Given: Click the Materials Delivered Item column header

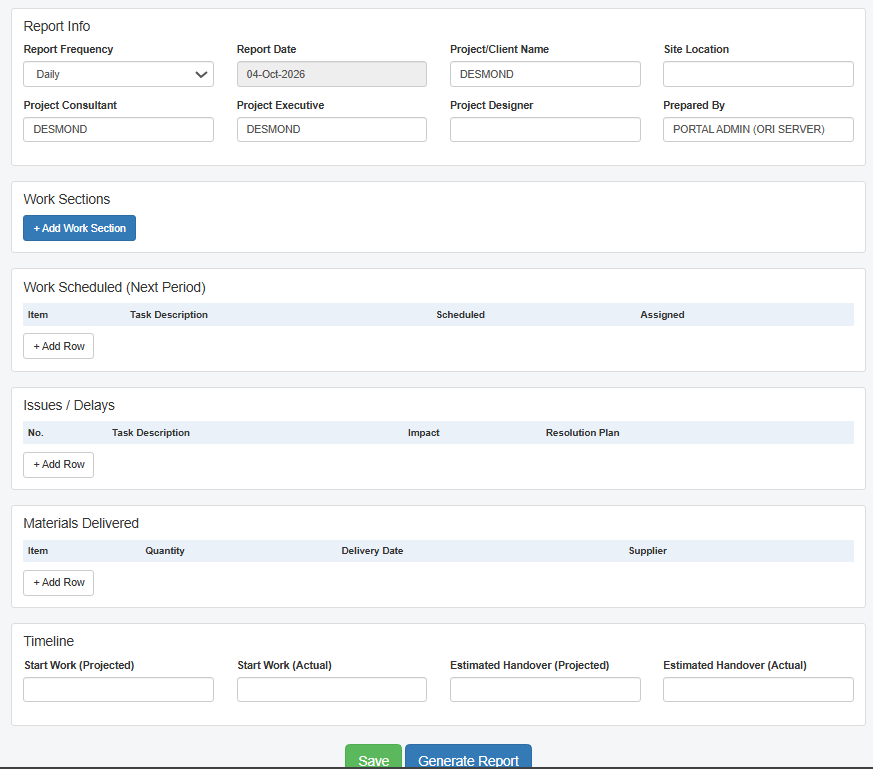Looking at the screenshot, I should [x=38, y=551].
